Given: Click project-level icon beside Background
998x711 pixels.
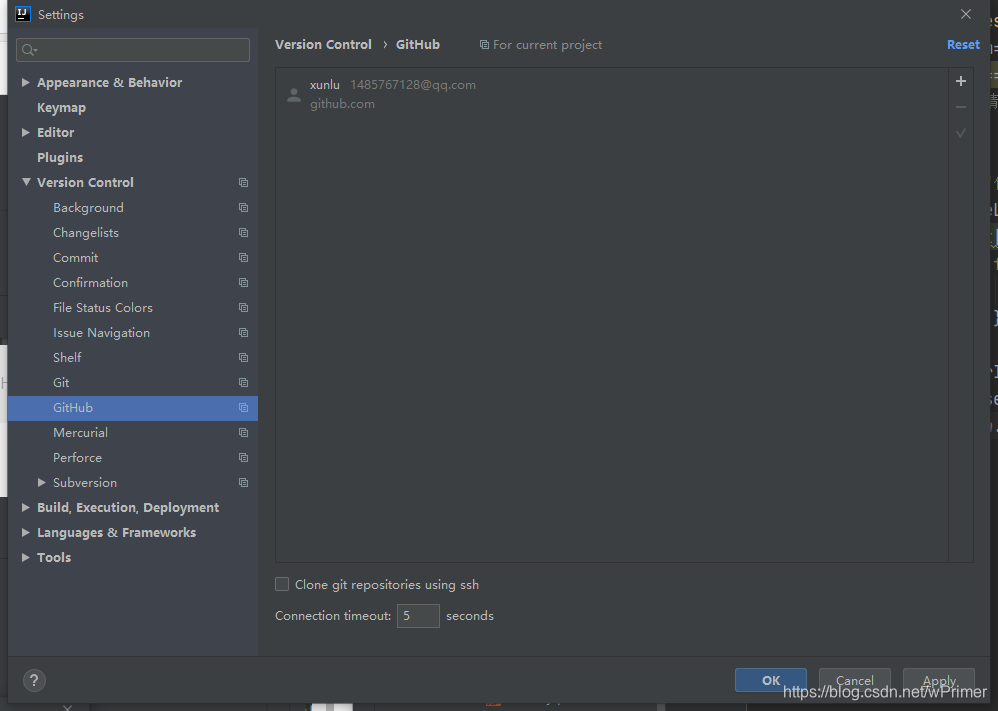Looking at the screenshot, I should [243, 208].
